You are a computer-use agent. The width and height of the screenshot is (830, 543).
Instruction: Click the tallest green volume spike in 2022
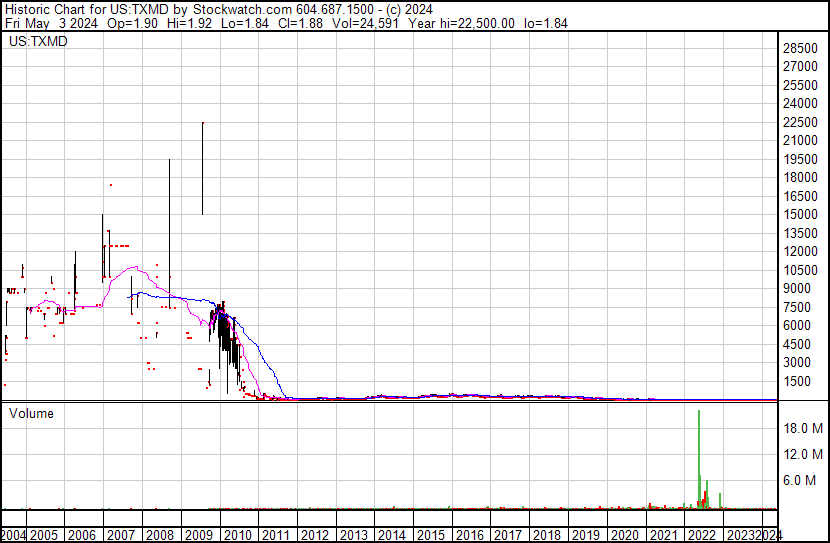point(698,455)
